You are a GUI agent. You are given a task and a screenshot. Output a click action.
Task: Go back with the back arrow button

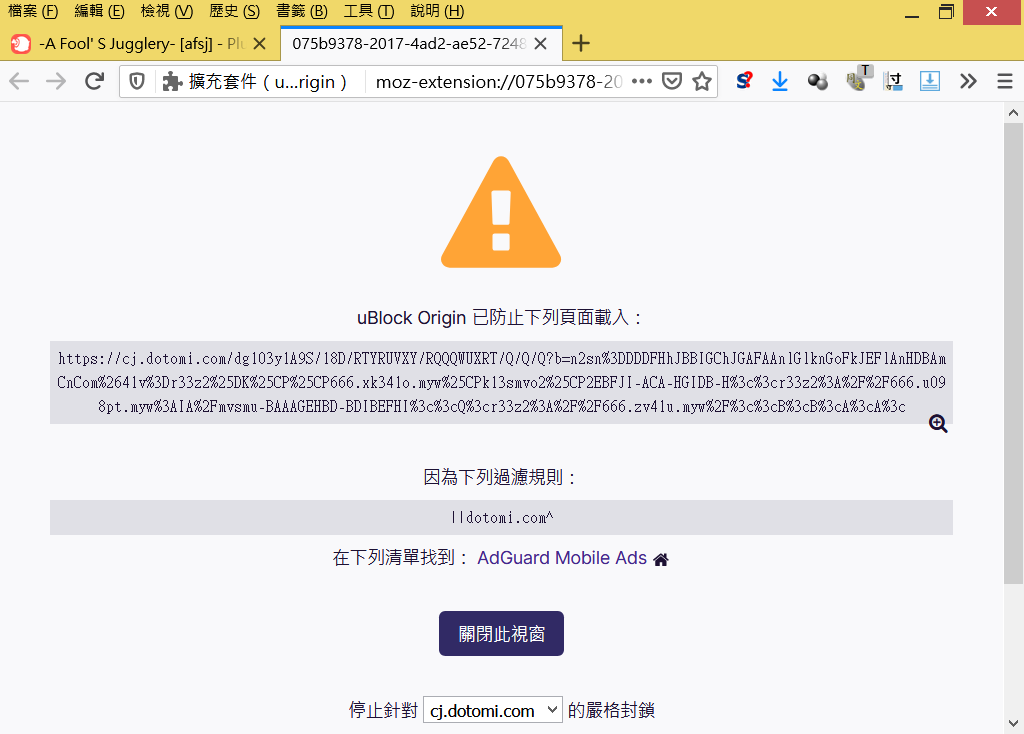pyautogui.click(x=20, y=82)
